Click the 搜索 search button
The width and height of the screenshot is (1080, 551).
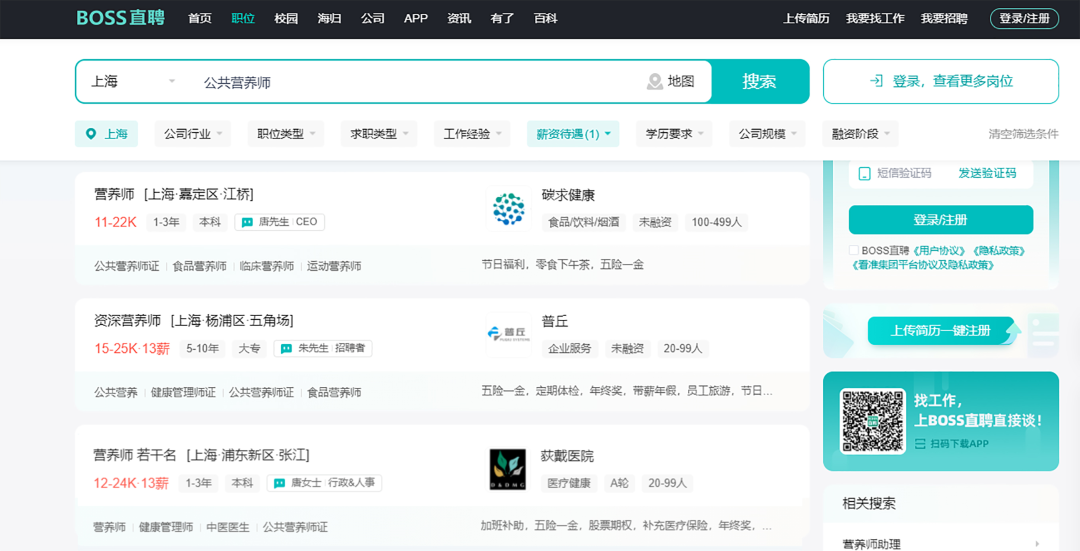point(759,82)
